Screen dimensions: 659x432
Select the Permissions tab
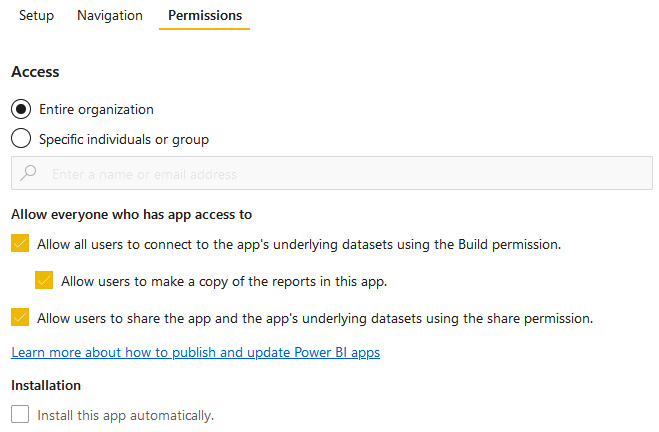(204, 16)
